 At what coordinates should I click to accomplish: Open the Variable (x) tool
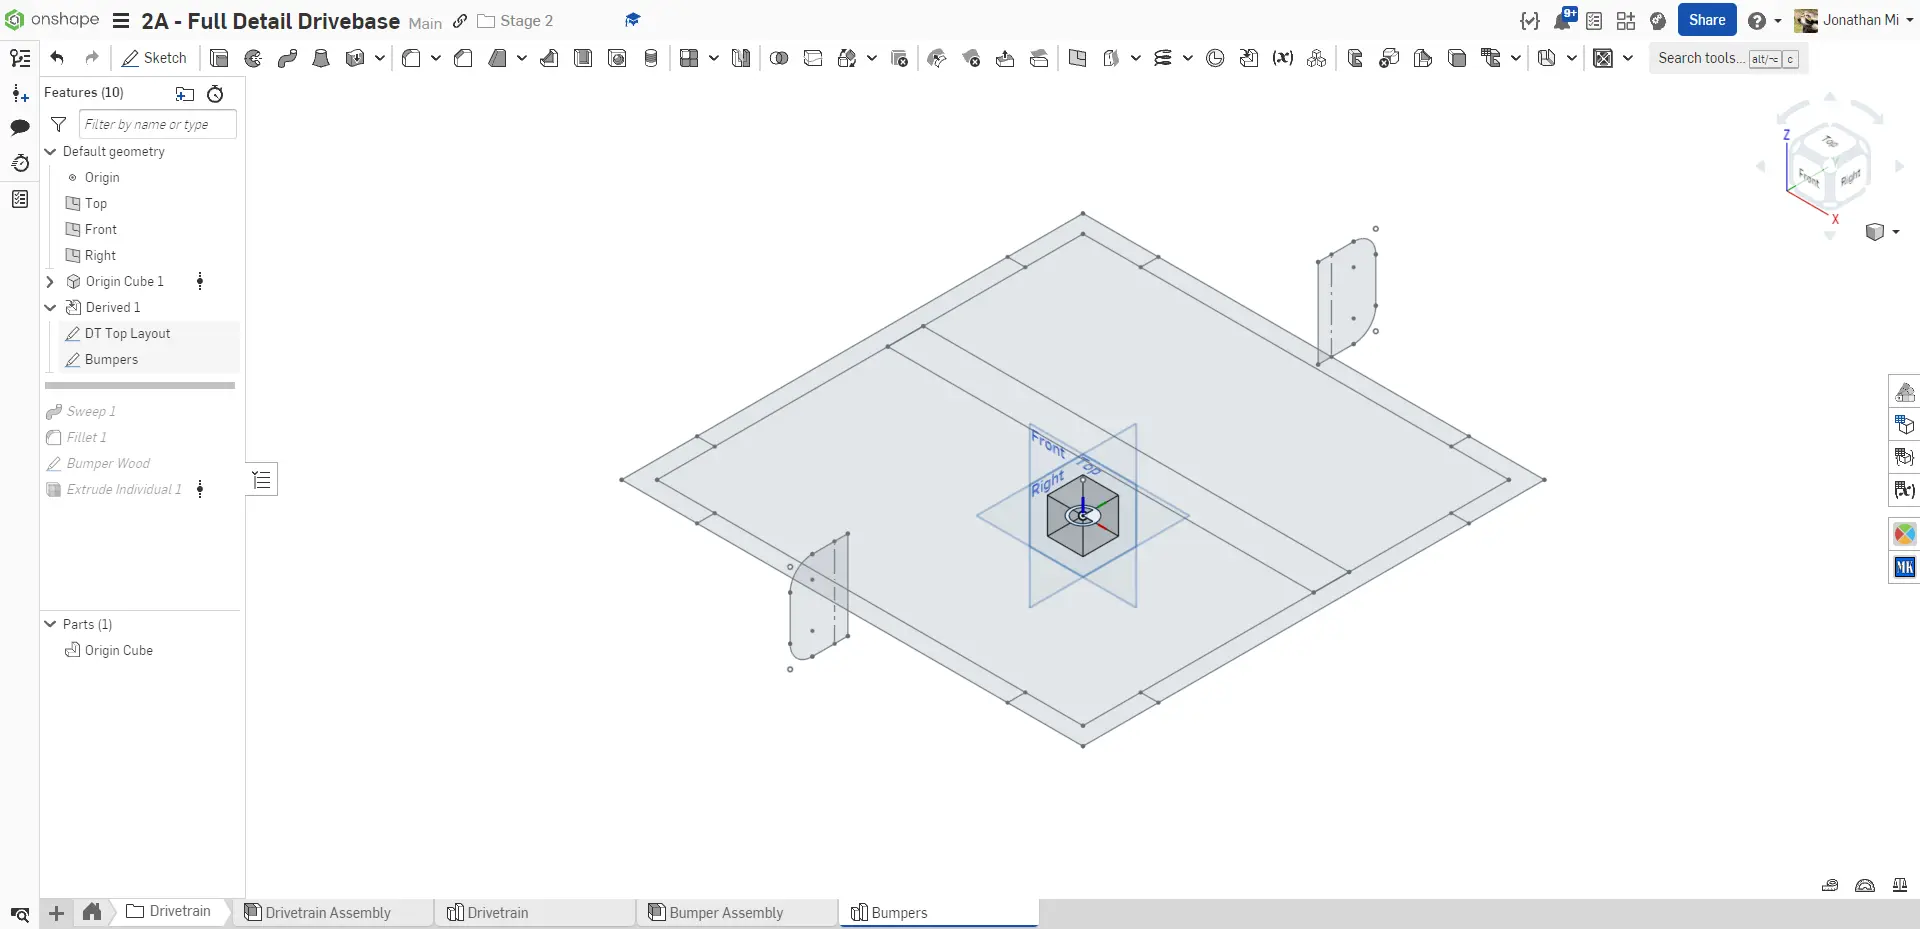click(x=1283, y=58)
